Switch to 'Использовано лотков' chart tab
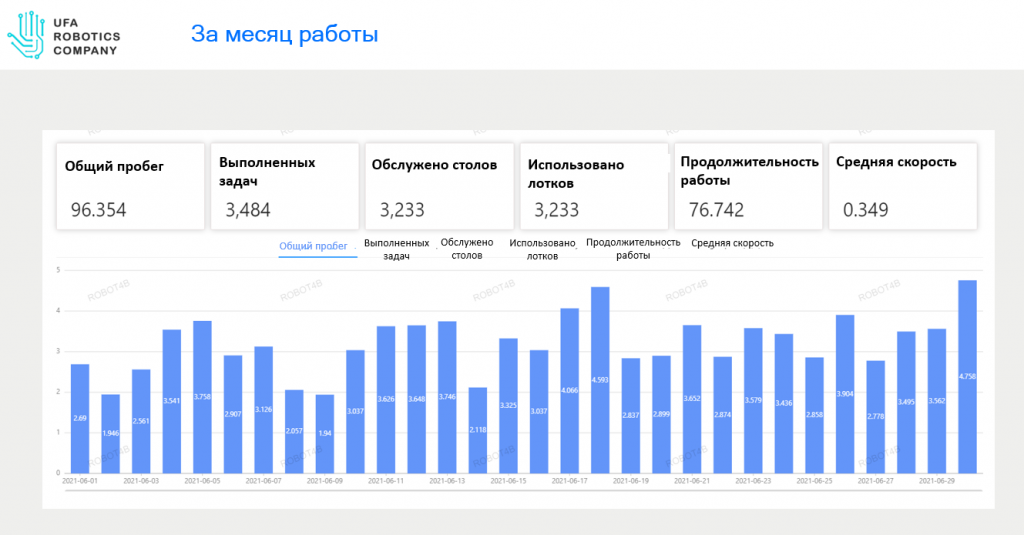 [542, 250]
